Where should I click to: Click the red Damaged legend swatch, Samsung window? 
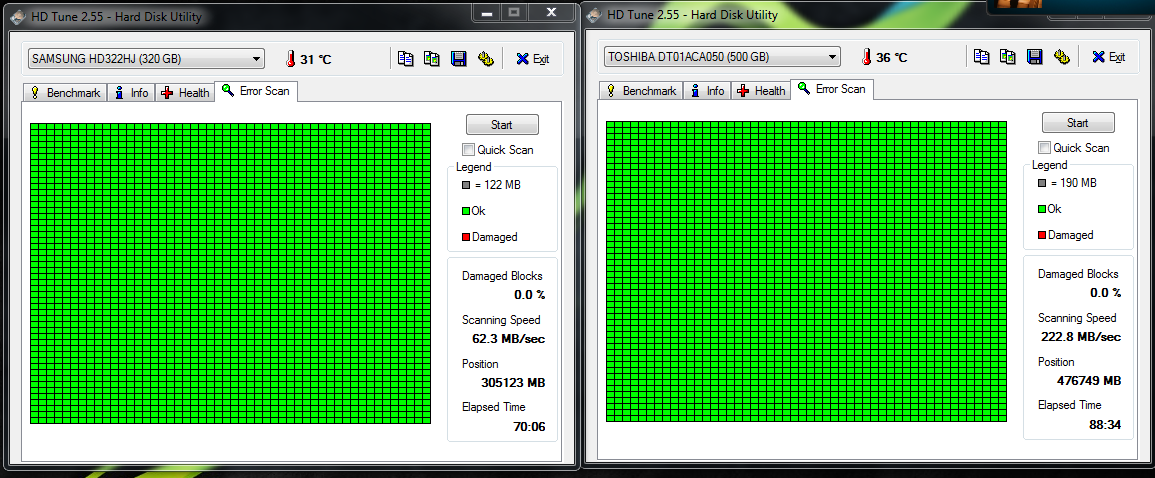(x=466, y=237)
